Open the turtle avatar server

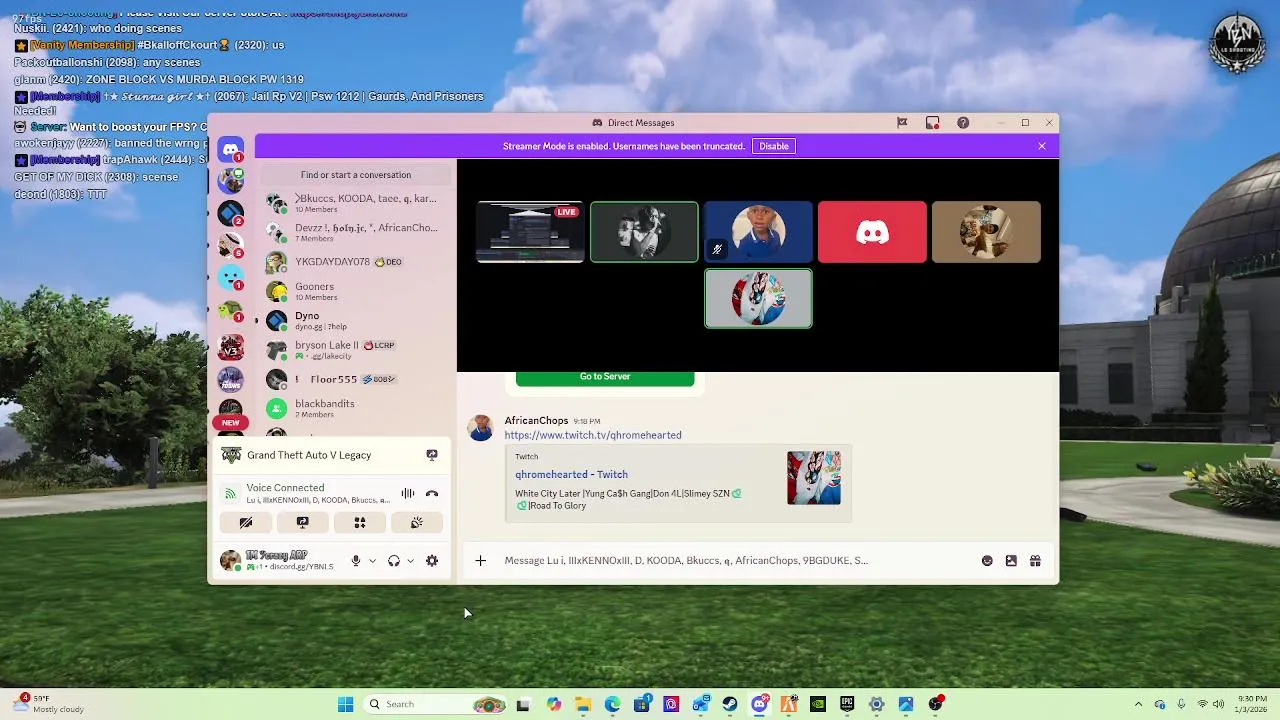[x=231, y=312]
